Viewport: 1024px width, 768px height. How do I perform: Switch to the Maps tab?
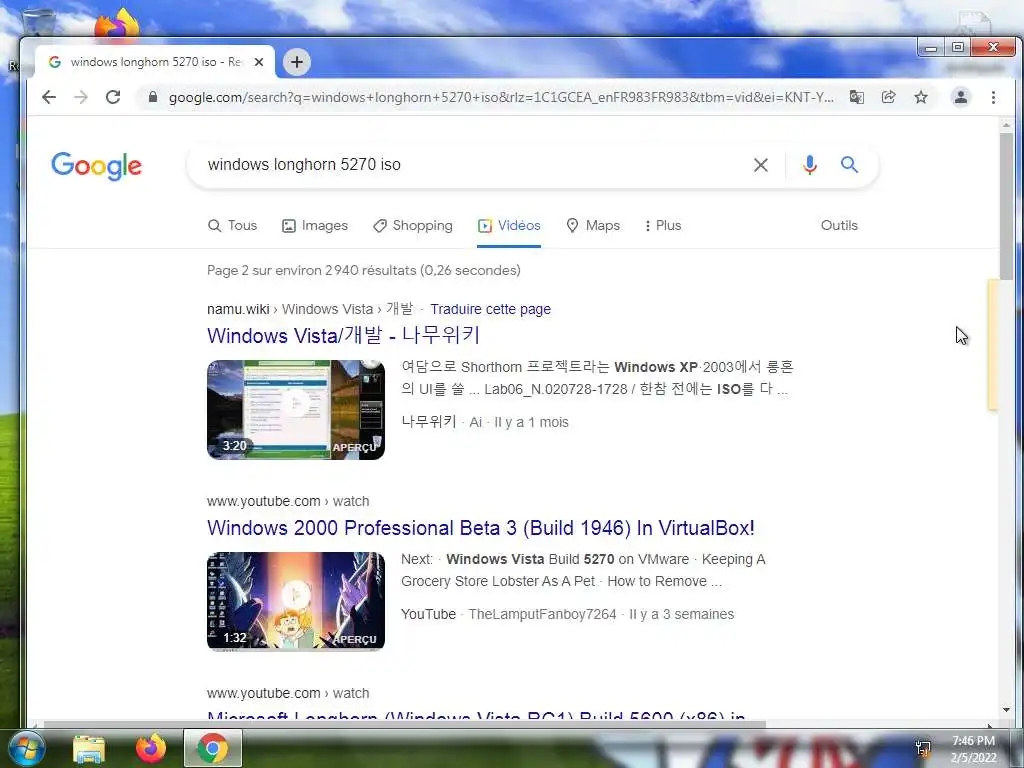tap(593, 225)
